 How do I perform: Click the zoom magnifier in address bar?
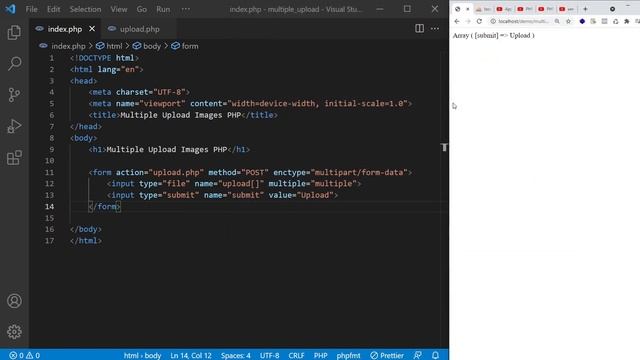tap(557, 21)
